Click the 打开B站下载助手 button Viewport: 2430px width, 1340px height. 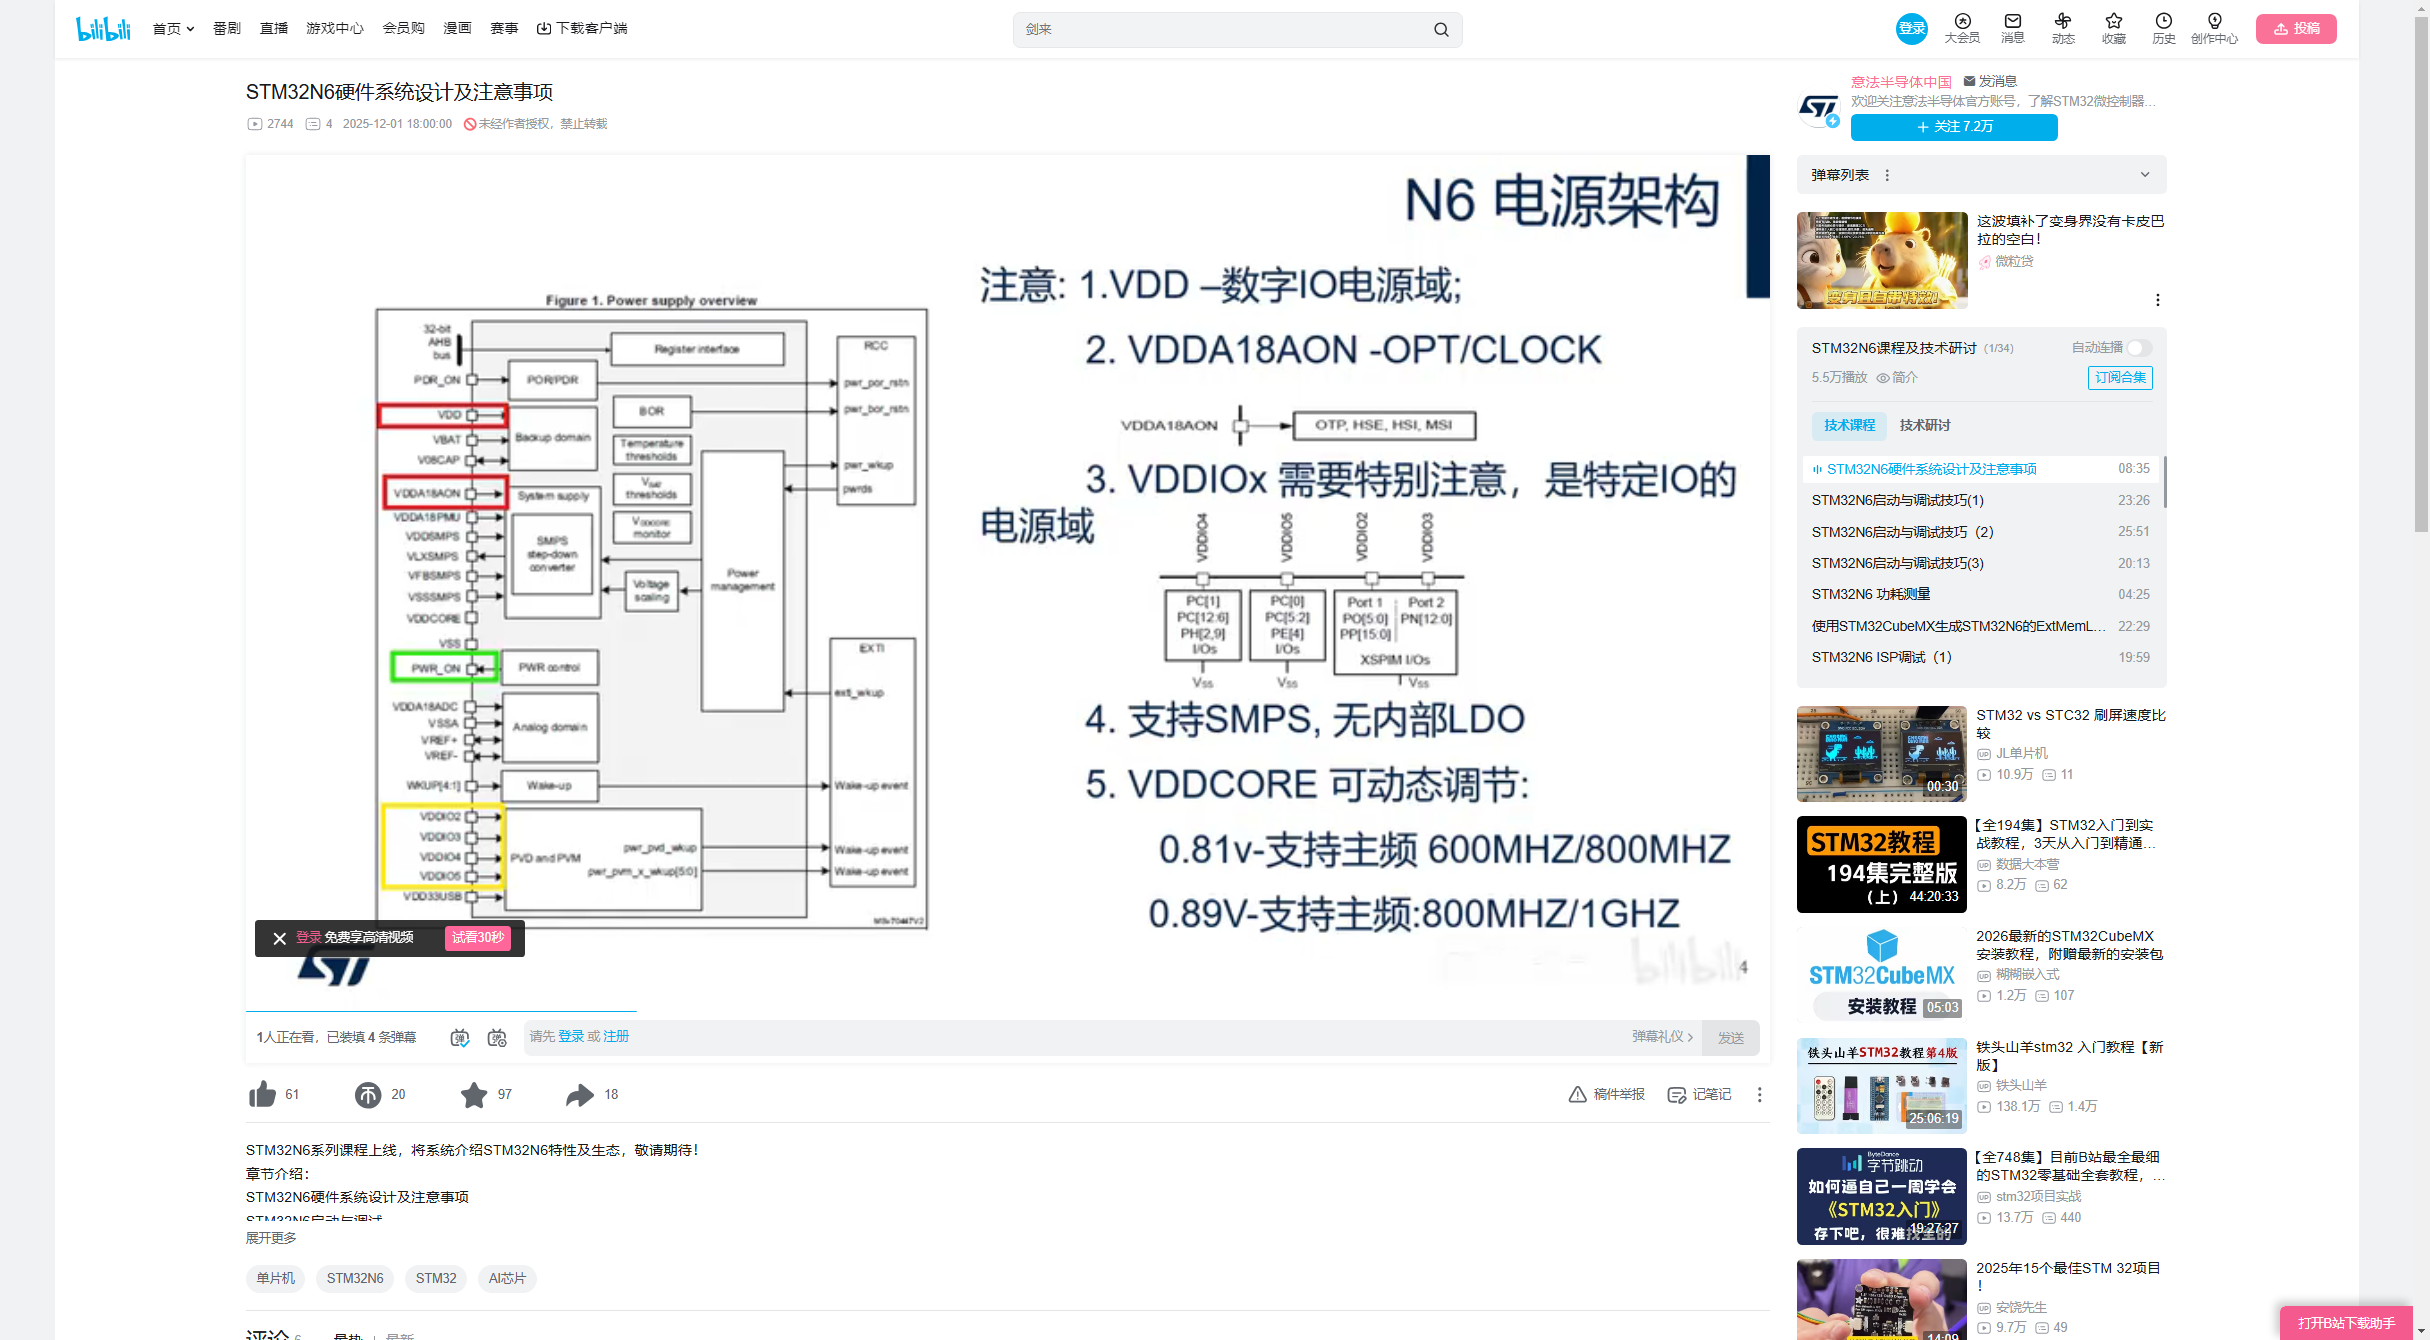pyautogui.click(x=2346, y=1323)
